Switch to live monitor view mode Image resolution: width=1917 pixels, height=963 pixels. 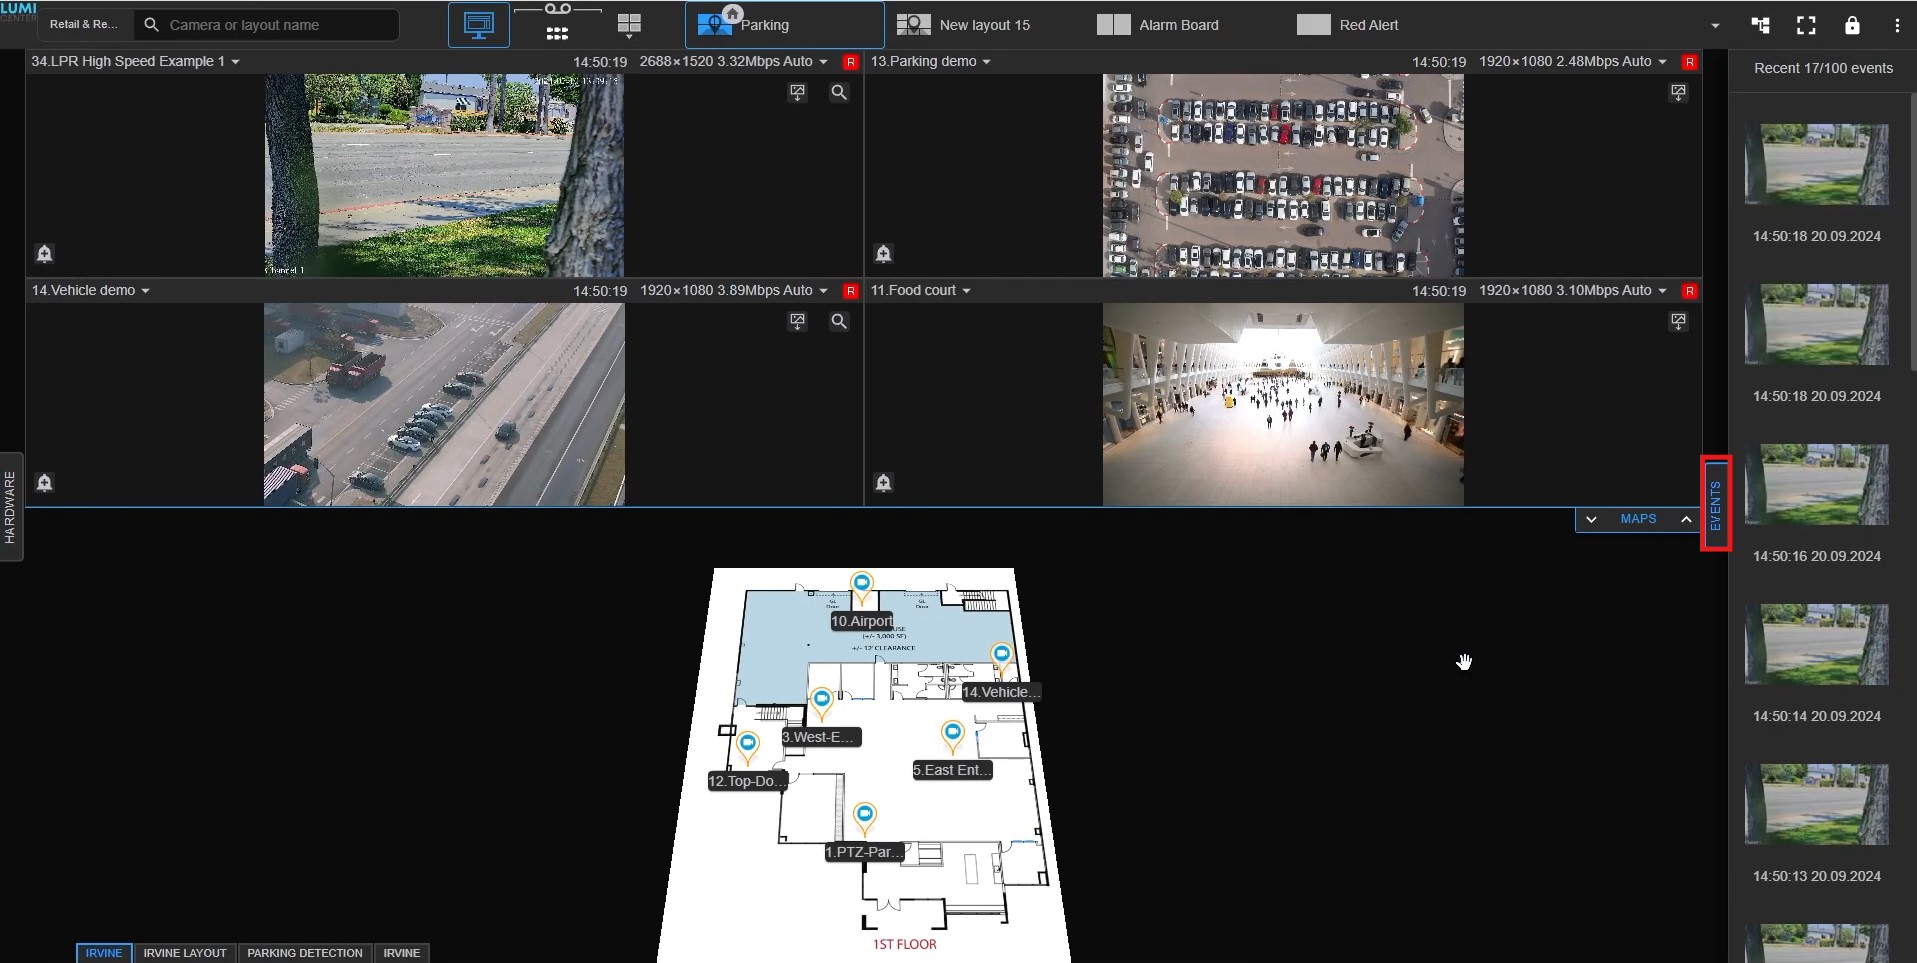478,25
